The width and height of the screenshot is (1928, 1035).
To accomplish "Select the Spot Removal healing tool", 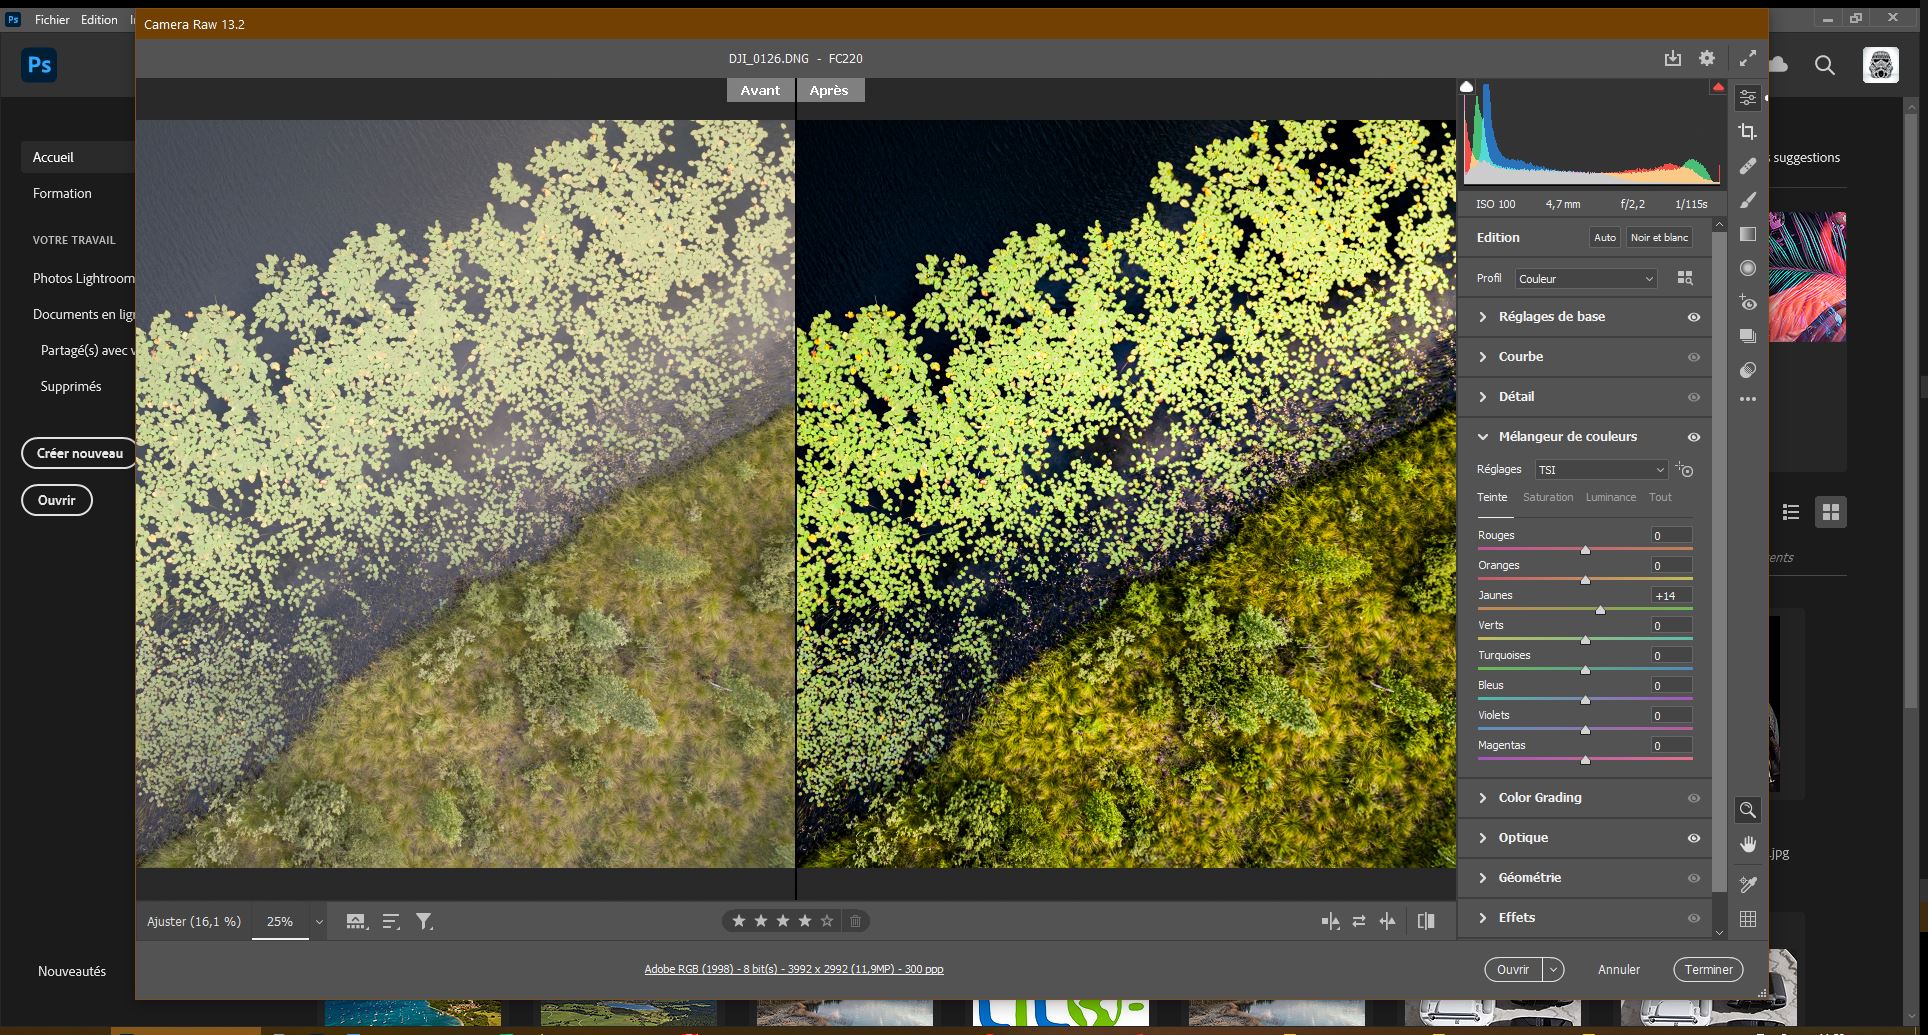I will pyautogui.click(x=1747, y=166).
